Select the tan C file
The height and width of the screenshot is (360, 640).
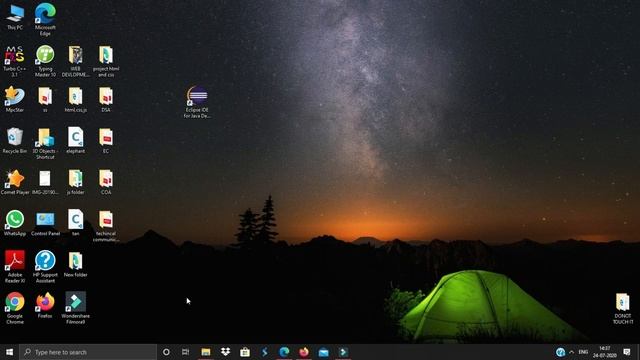coord(76,223)
